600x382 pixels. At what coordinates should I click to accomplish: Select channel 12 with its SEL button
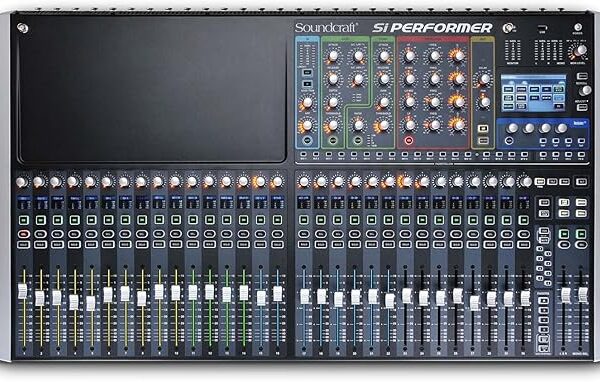pos(209,234)
